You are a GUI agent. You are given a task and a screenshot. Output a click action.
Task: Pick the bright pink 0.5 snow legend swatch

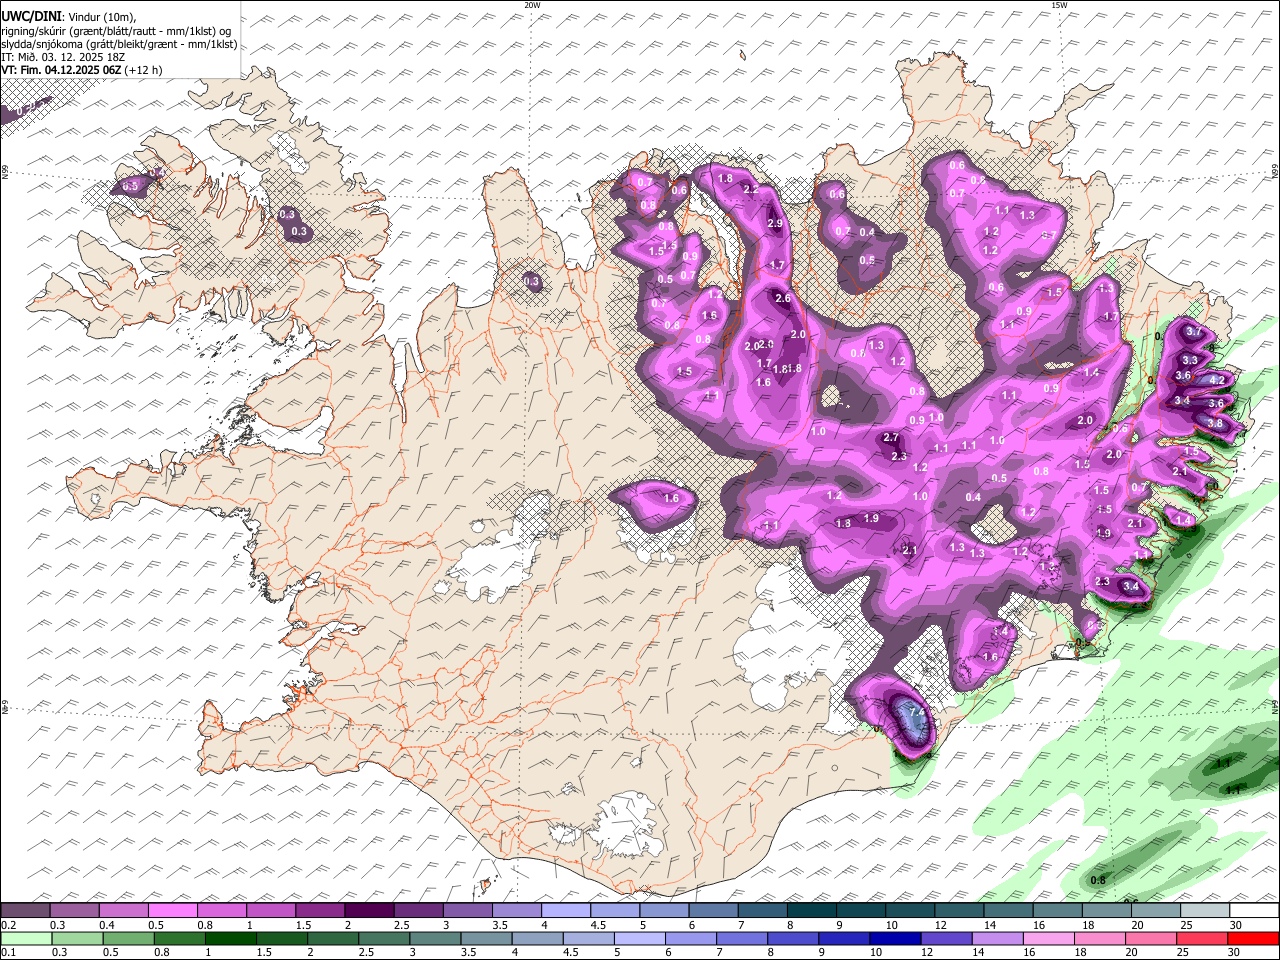click(x=172, y=910)
